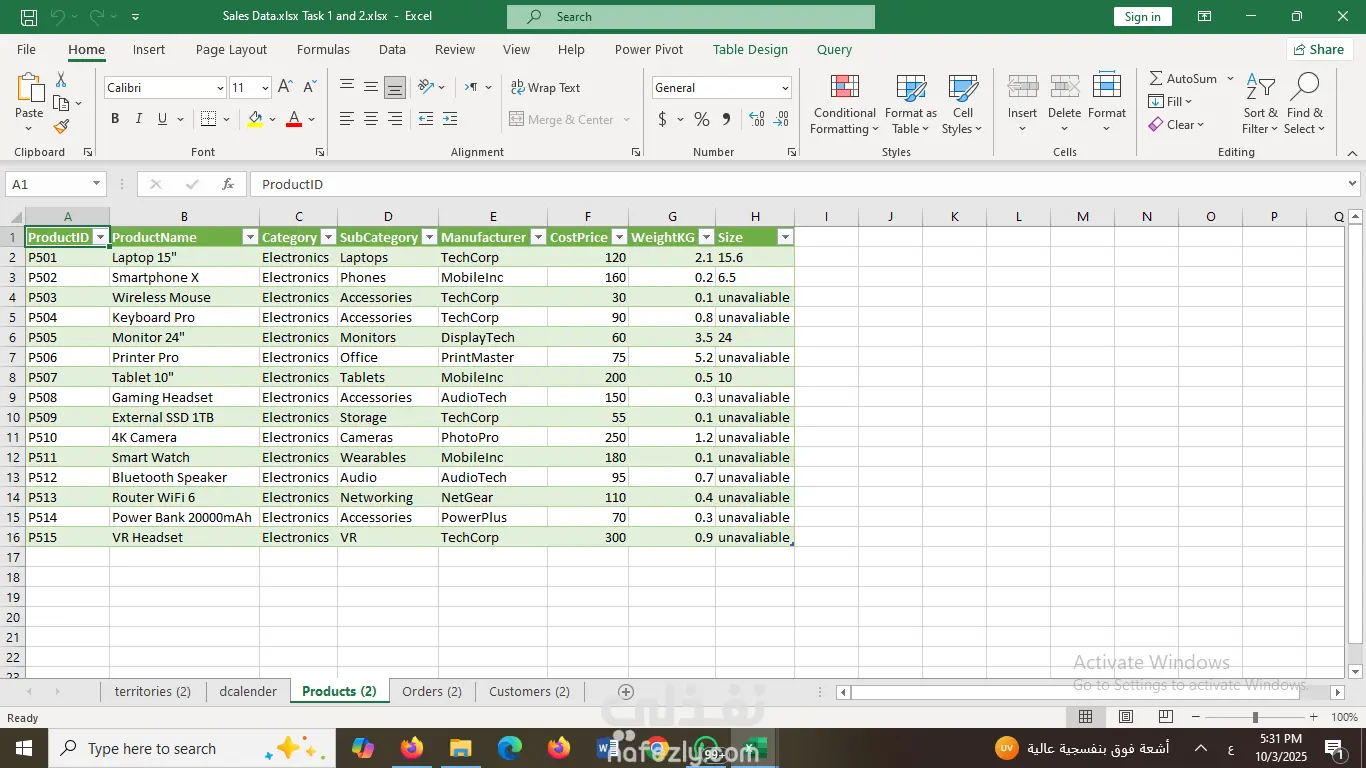Apply the red font color
Viewport: 1366px width, 768px height.
[x=294, y=119]
